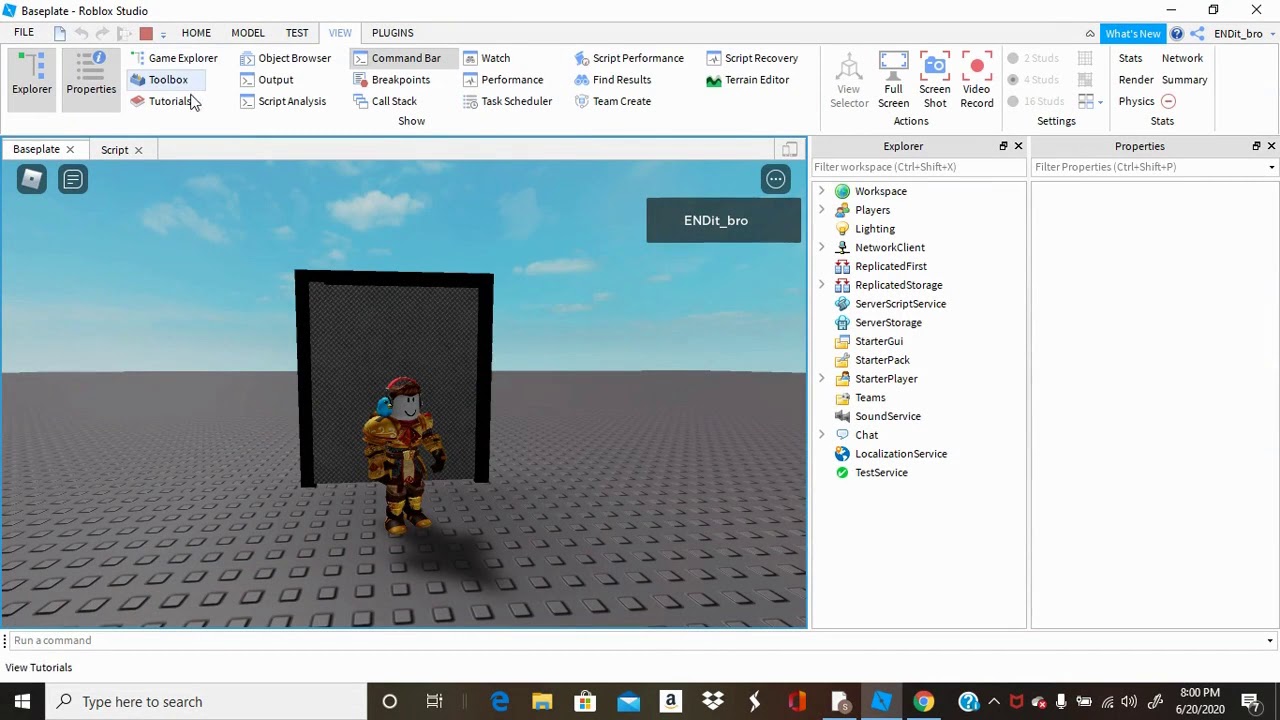Show the Call Stack window
This screenshot has width=1280, height=720.
pos(385,101)
